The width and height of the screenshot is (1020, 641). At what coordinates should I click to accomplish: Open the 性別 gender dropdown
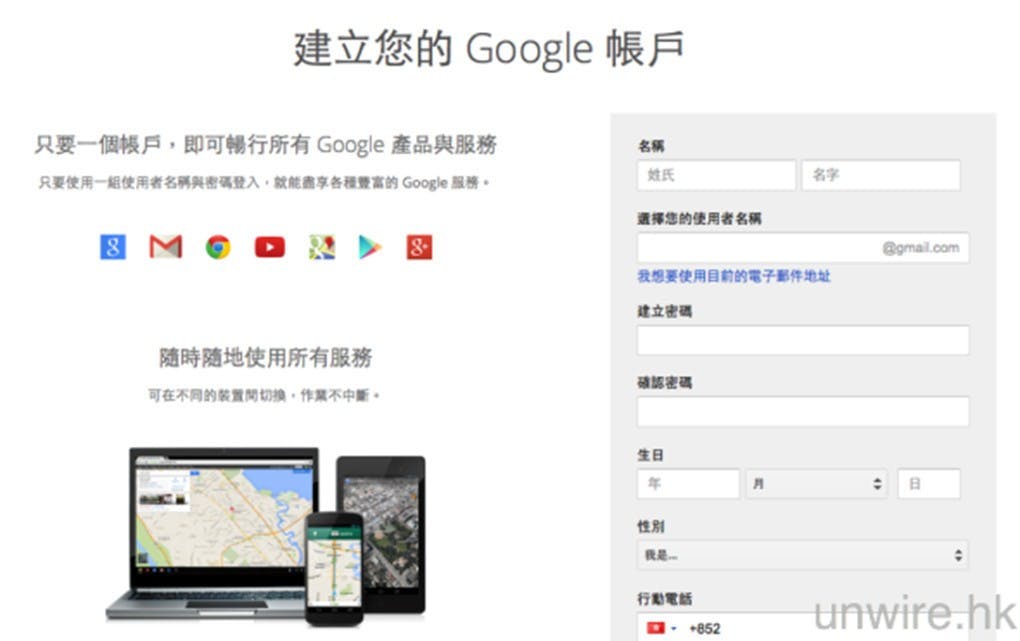click(803, 555)
